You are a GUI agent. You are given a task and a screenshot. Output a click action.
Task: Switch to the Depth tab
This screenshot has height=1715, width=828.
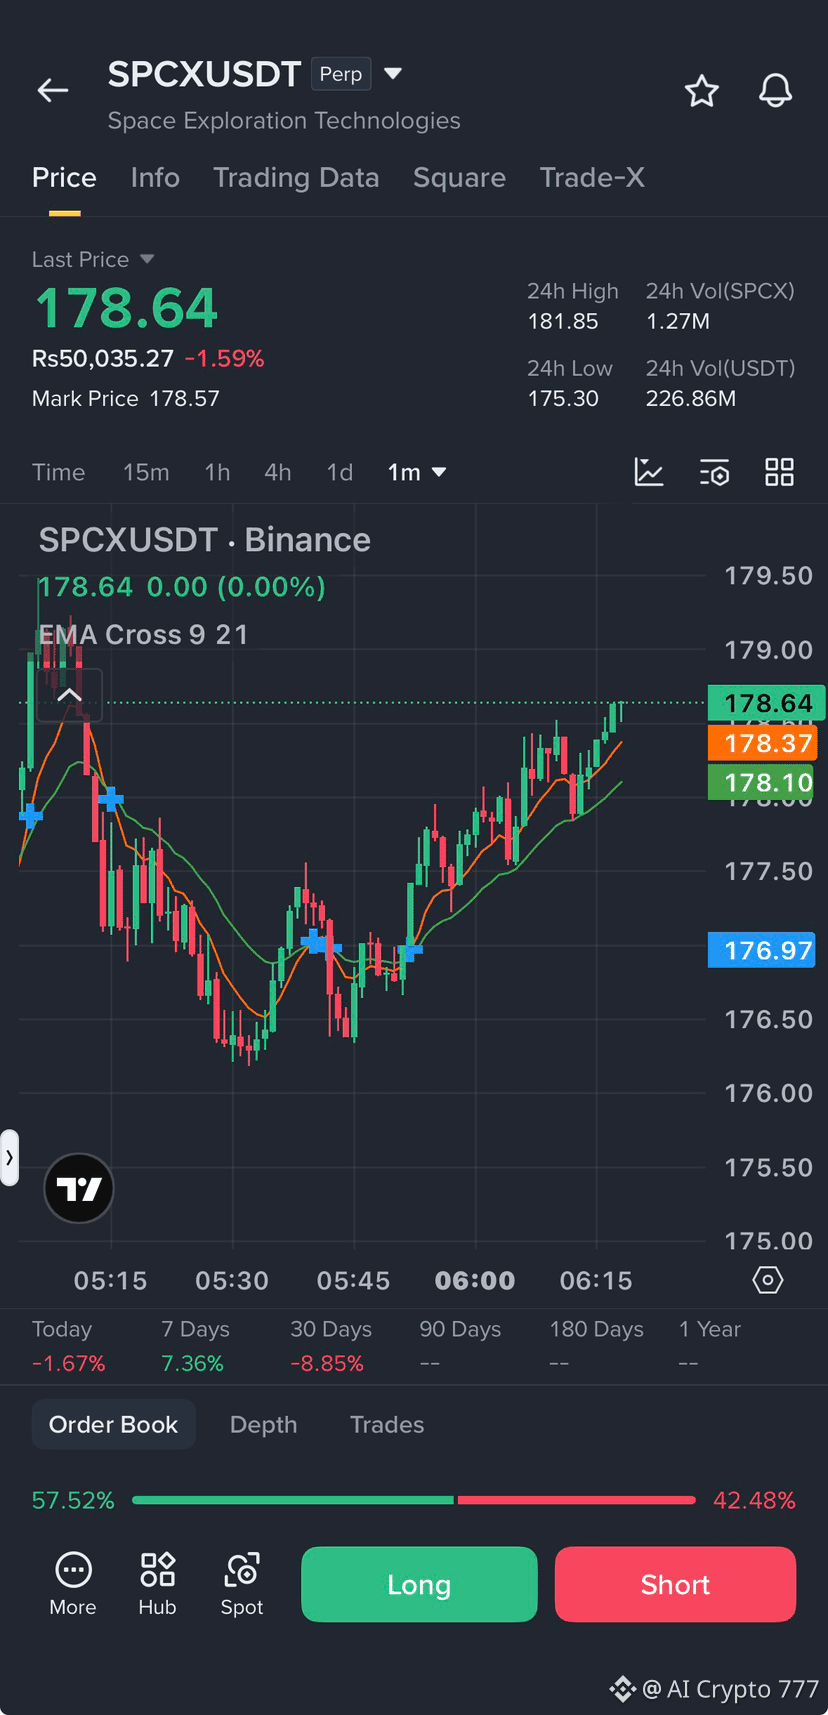click(x=263, y=1424)
